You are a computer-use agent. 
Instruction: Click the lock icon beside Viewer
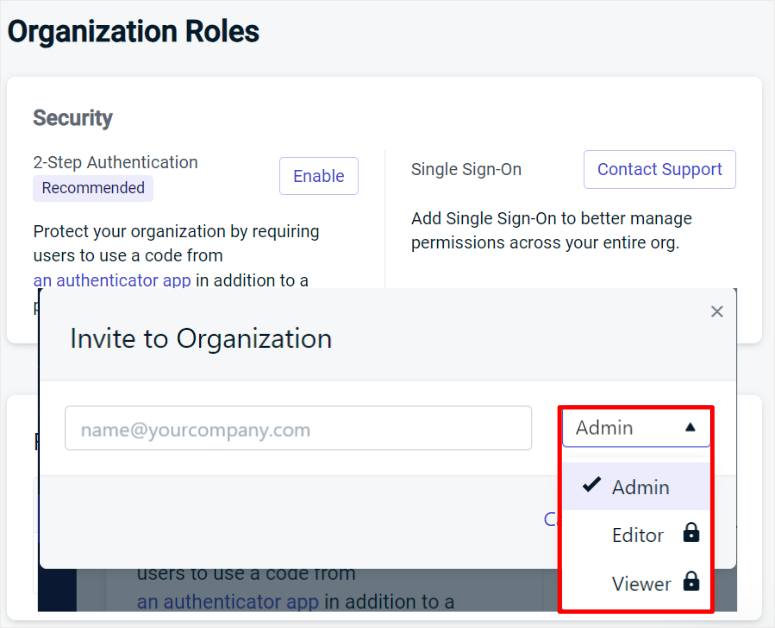(691, 581)
